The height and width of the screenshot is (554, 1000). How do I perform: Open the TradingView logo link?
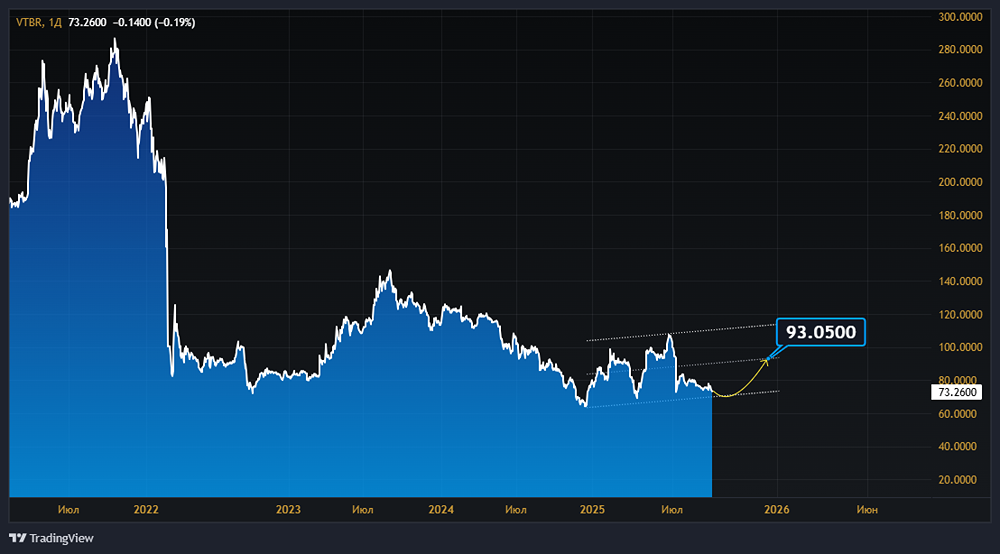(x=51, y=538)
